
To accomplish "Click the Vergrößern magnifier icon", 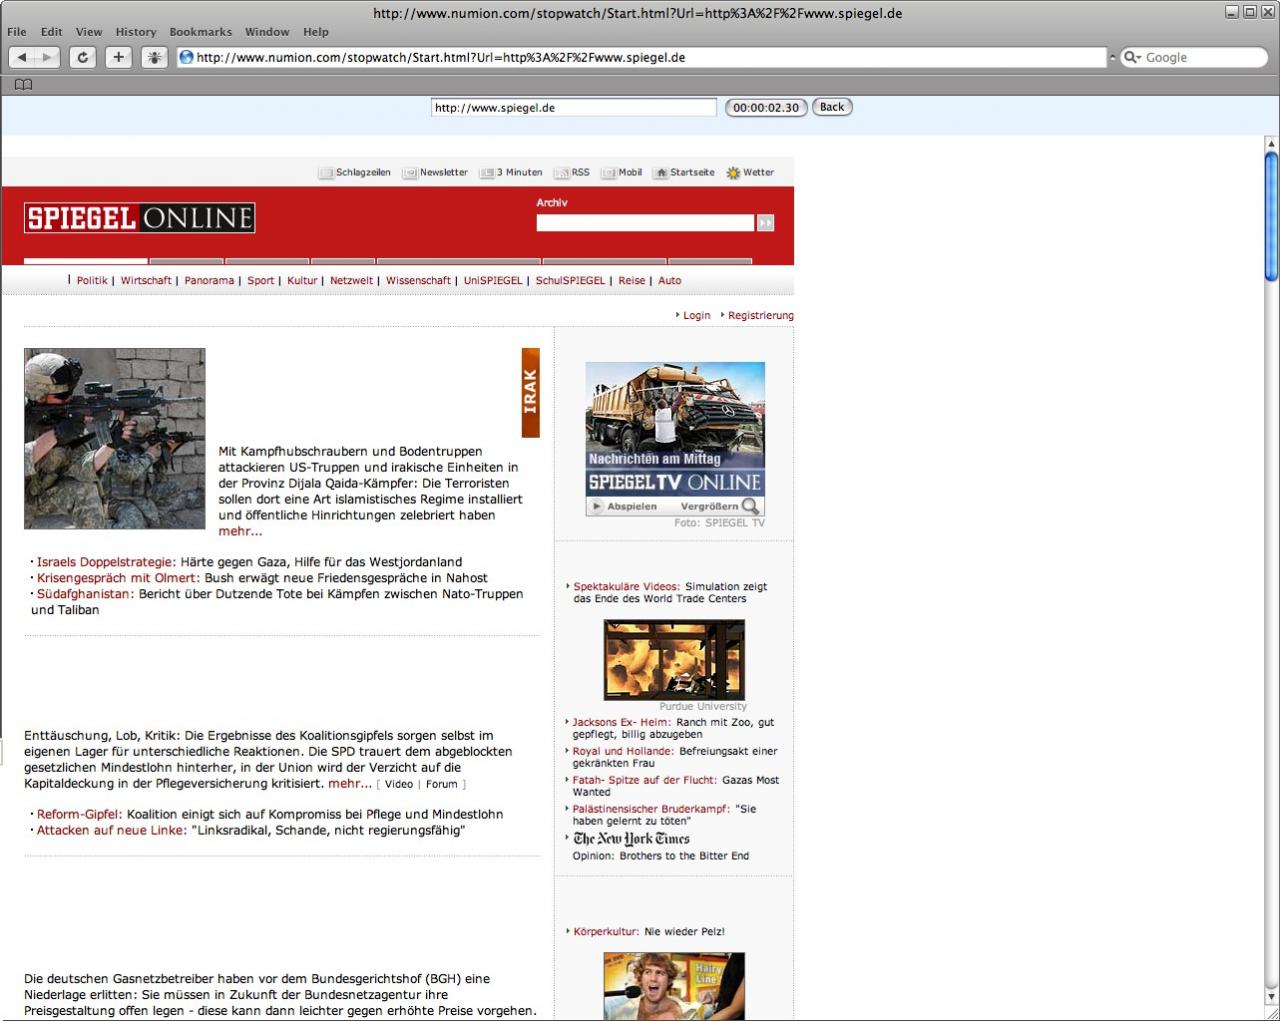I will click(x=750, y=506).
